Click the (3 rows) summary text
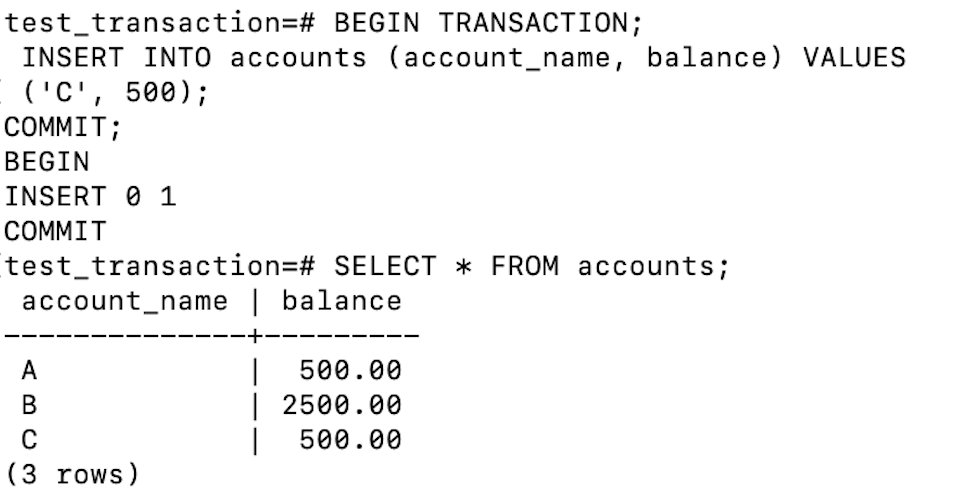Image resolution: width=974 pixels, height=494 pixels. [x=73, y=475]
